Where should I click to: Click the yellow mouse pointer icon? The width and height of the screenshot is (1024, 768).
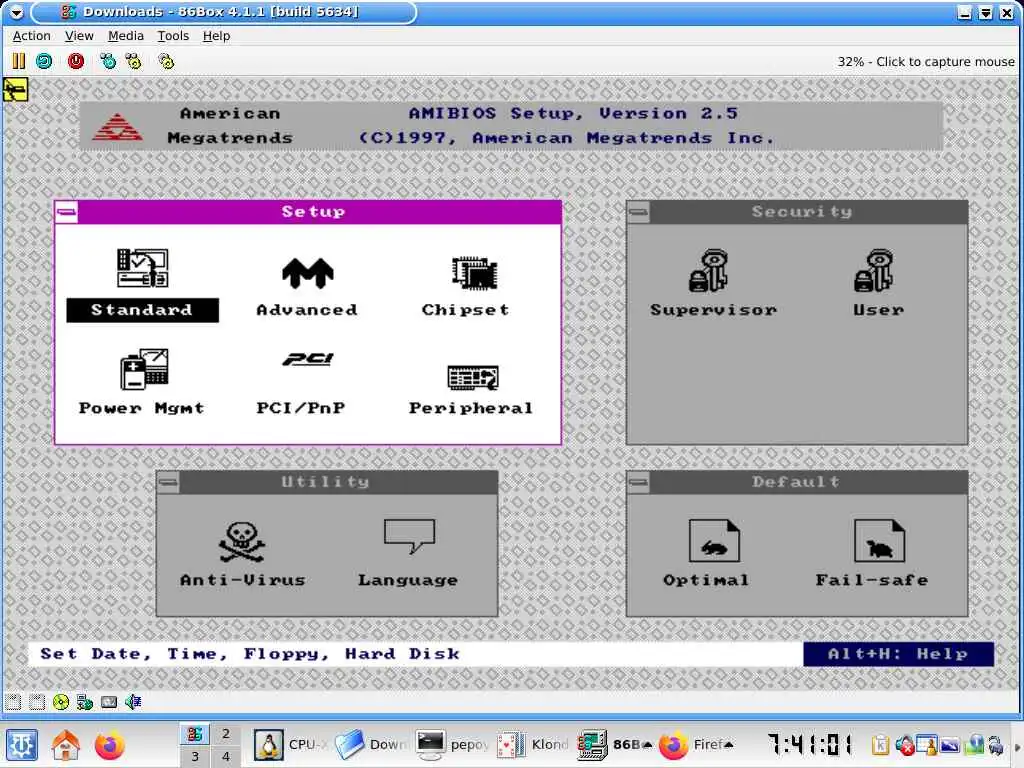(16, 89)
